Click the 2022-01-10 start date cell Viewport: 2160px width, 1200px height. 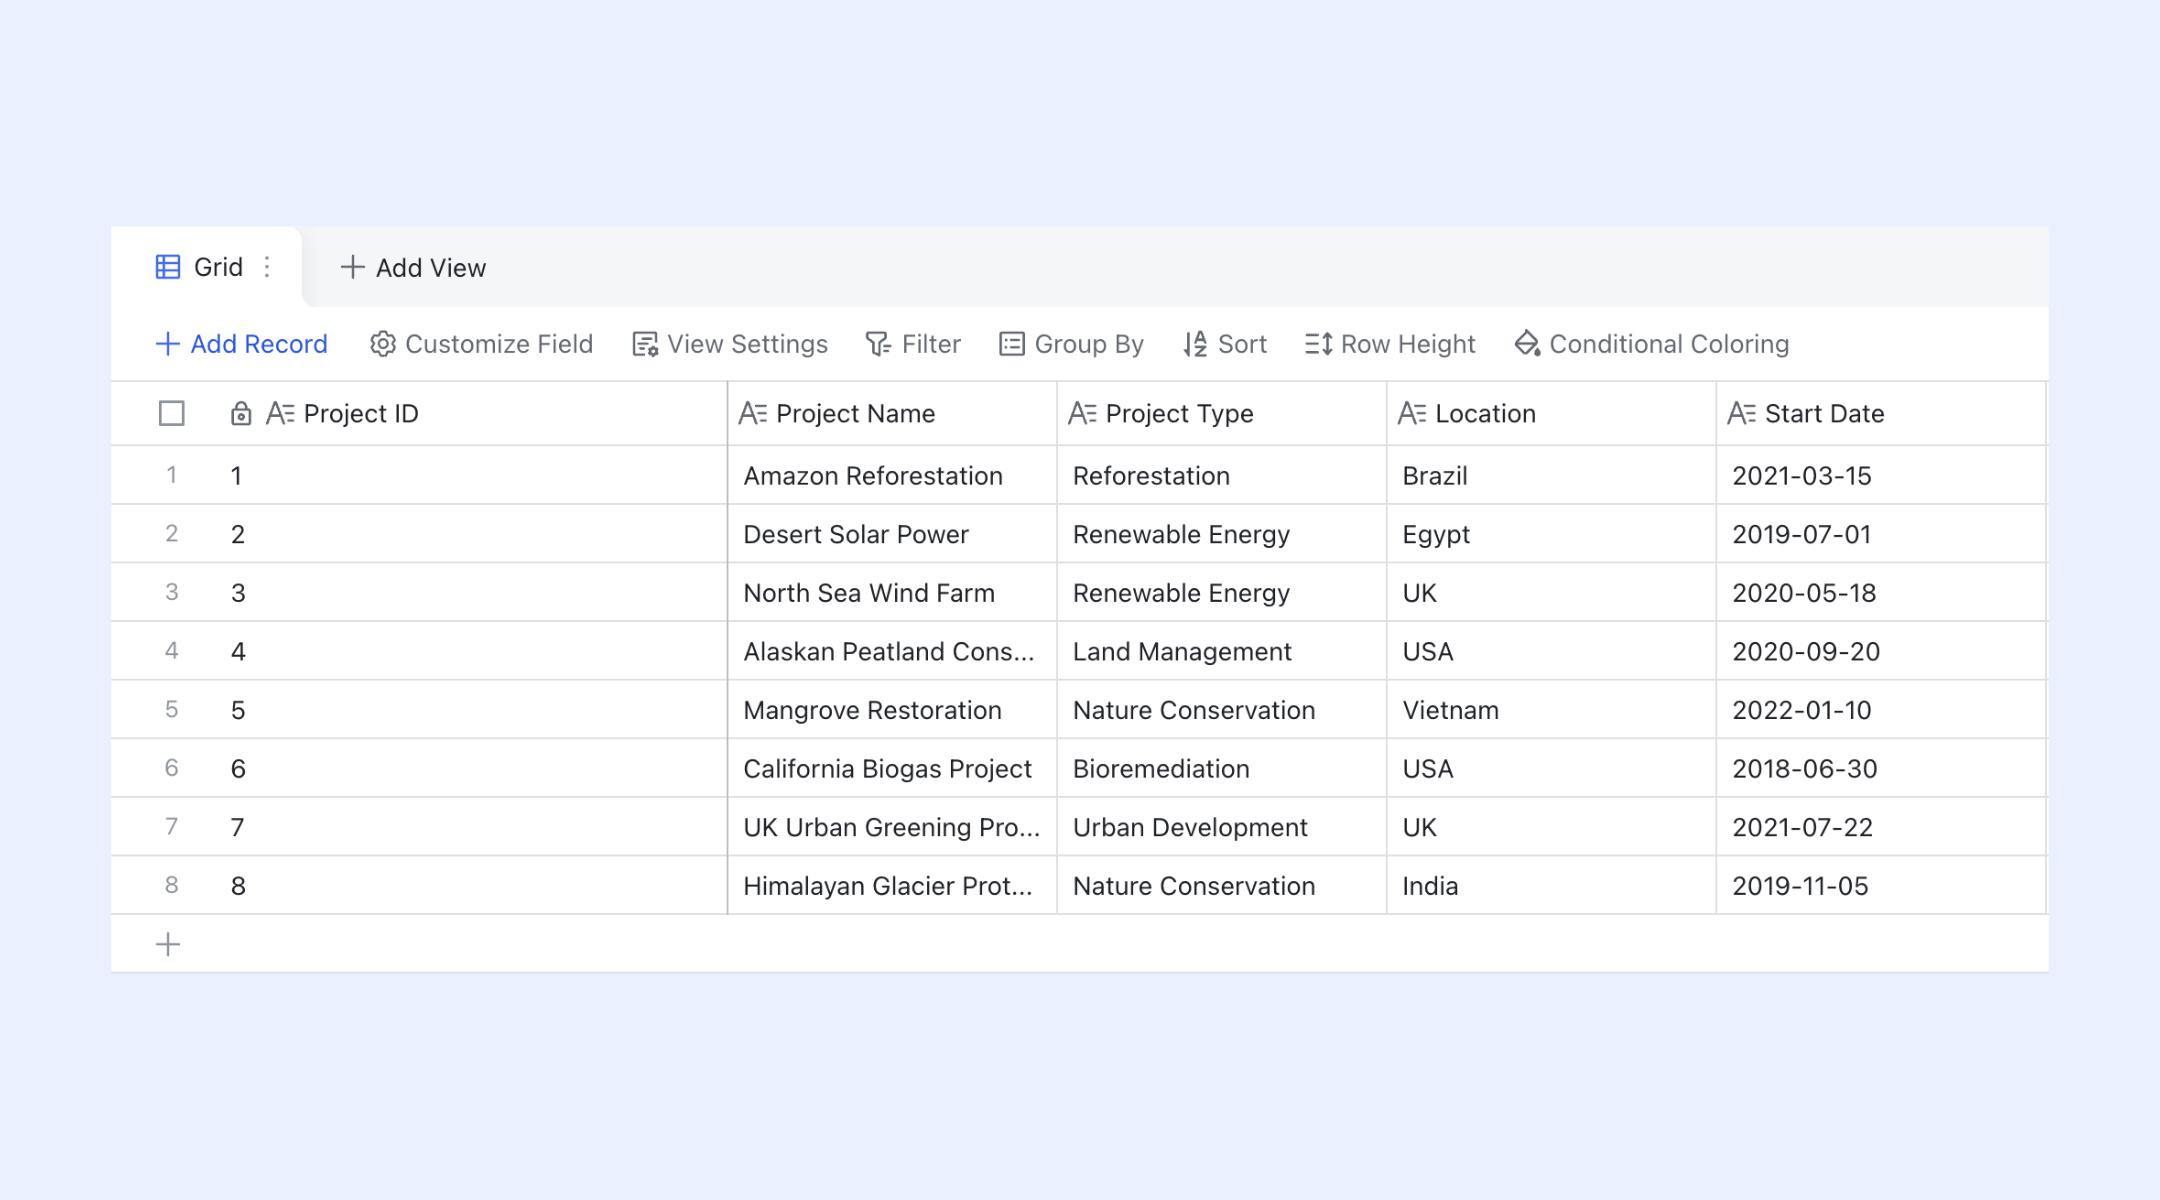tap(1881, 710)
